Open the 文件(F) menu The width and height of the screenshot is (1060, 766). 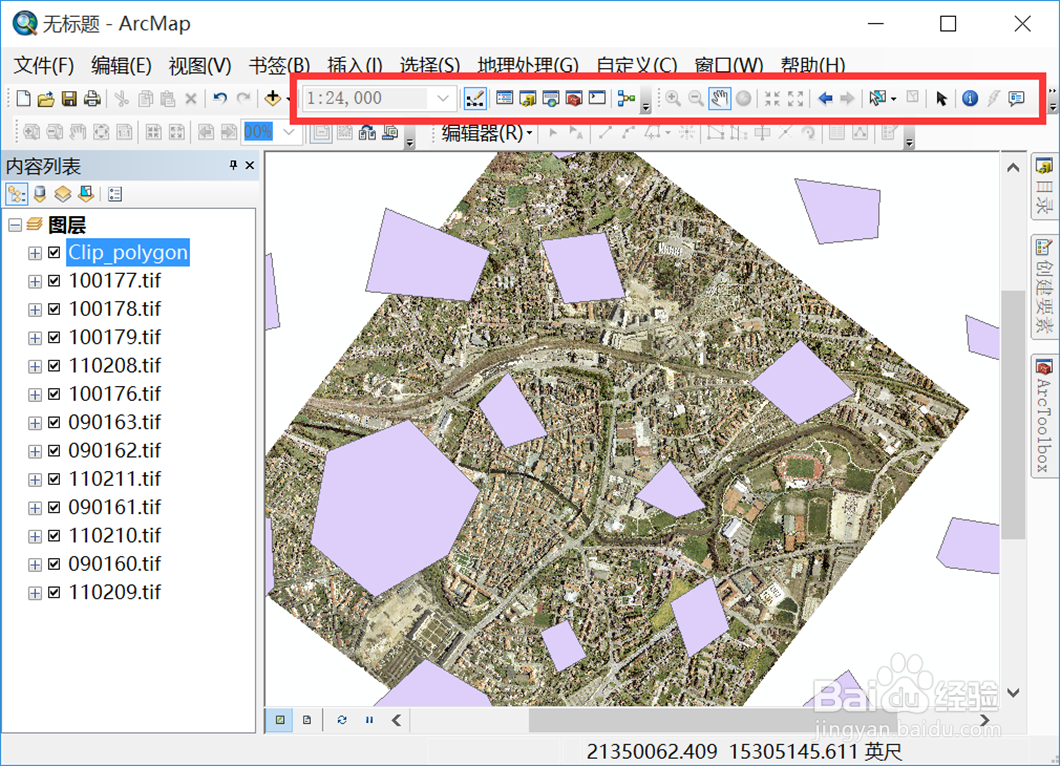coord(44,66)
